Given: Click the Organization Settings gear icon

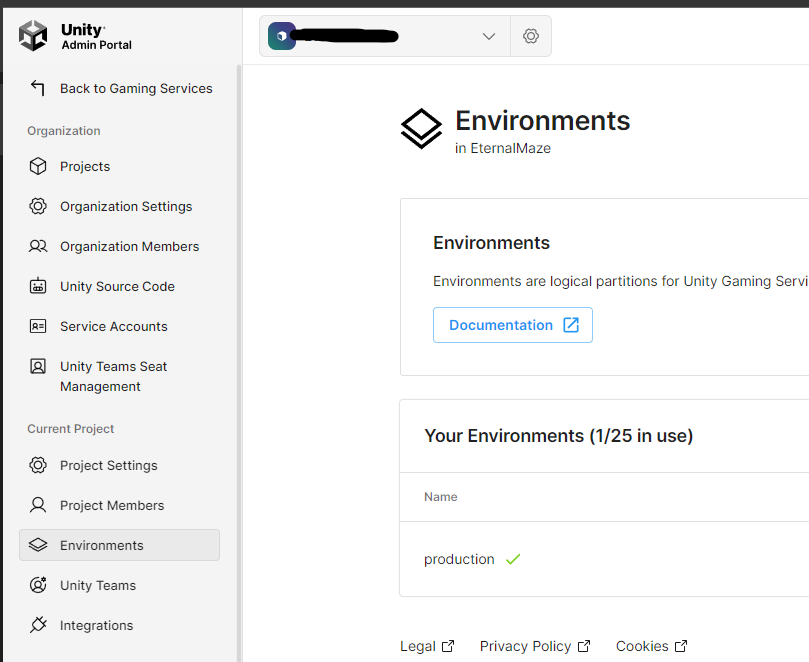Looking at the screenshot, I should pos(38,206).
